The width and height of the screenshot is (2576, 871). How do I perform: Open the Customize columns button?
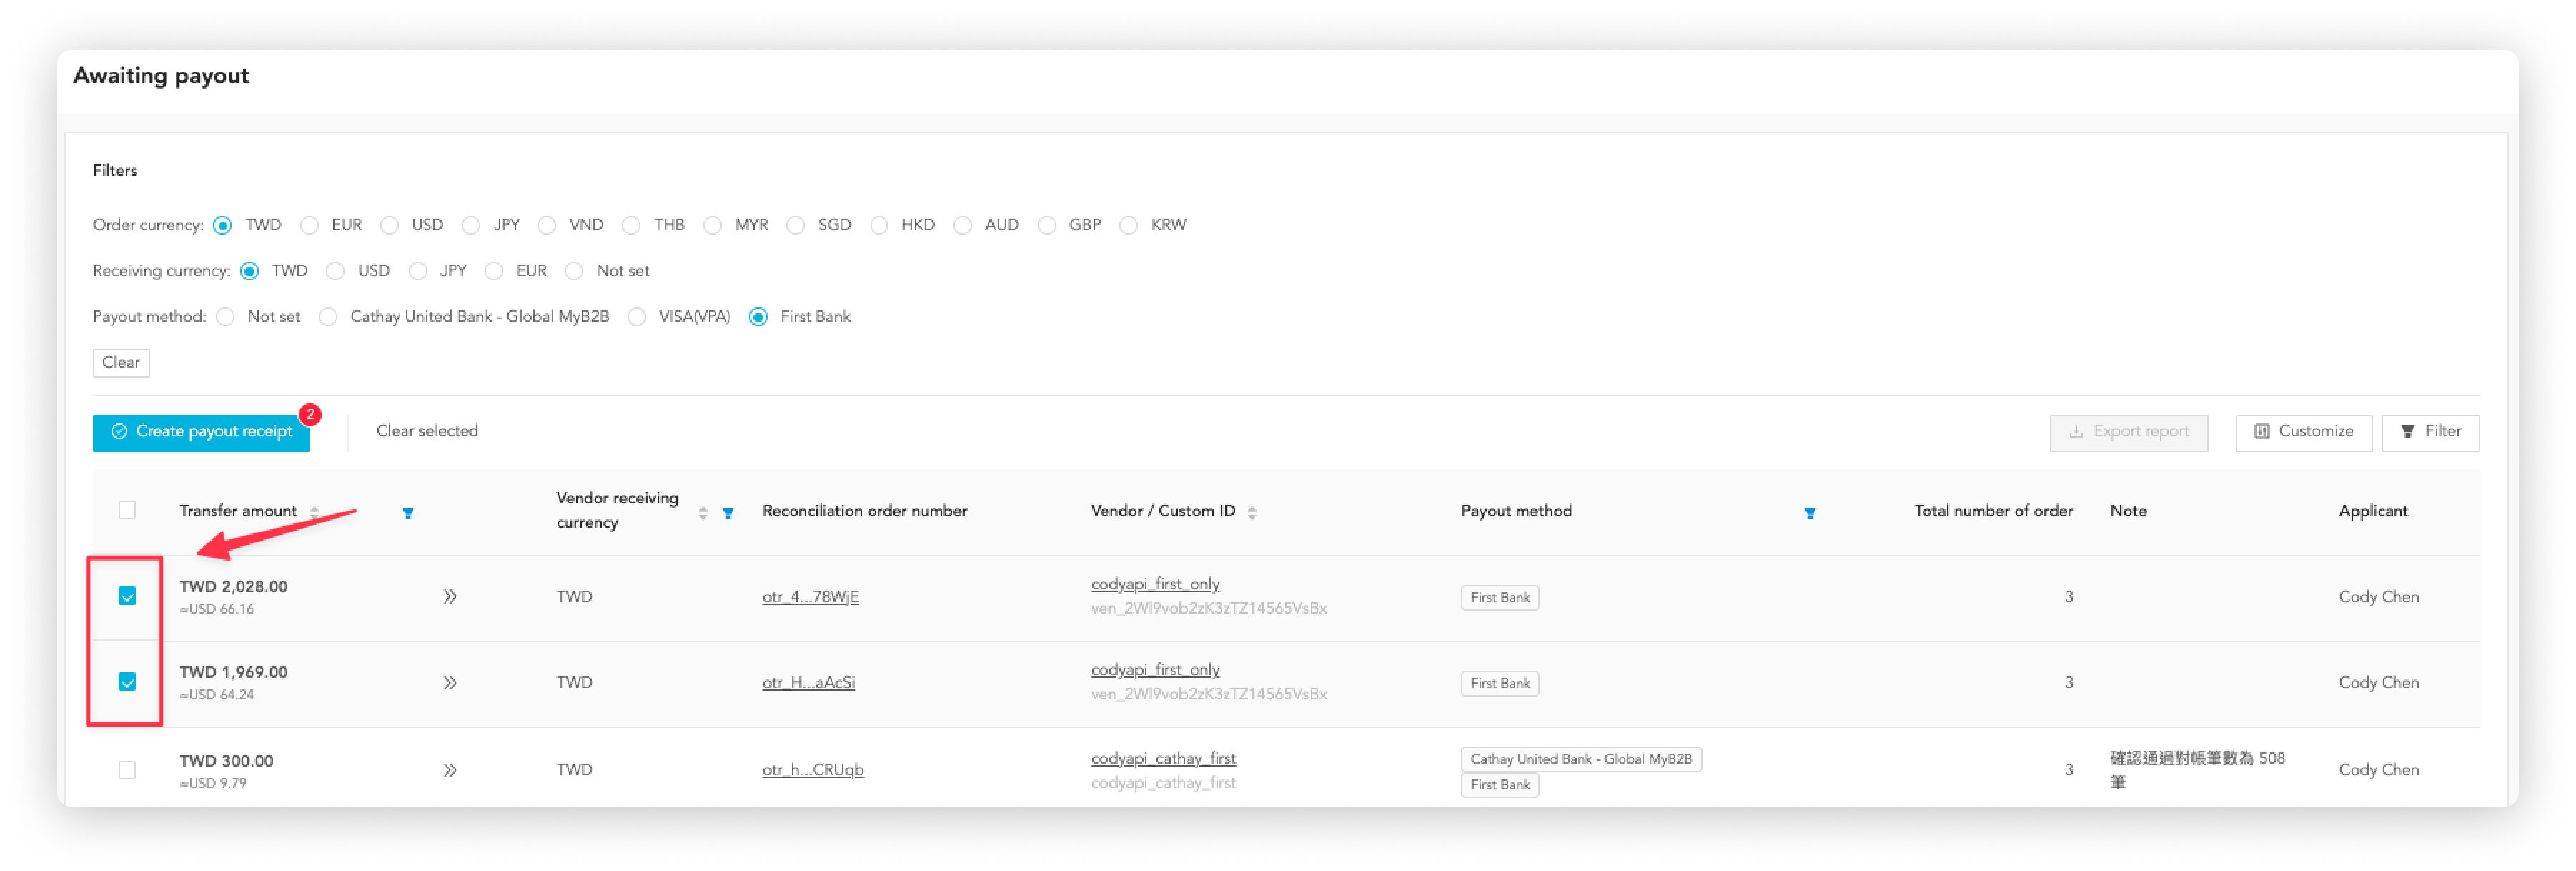[2304, 432]
